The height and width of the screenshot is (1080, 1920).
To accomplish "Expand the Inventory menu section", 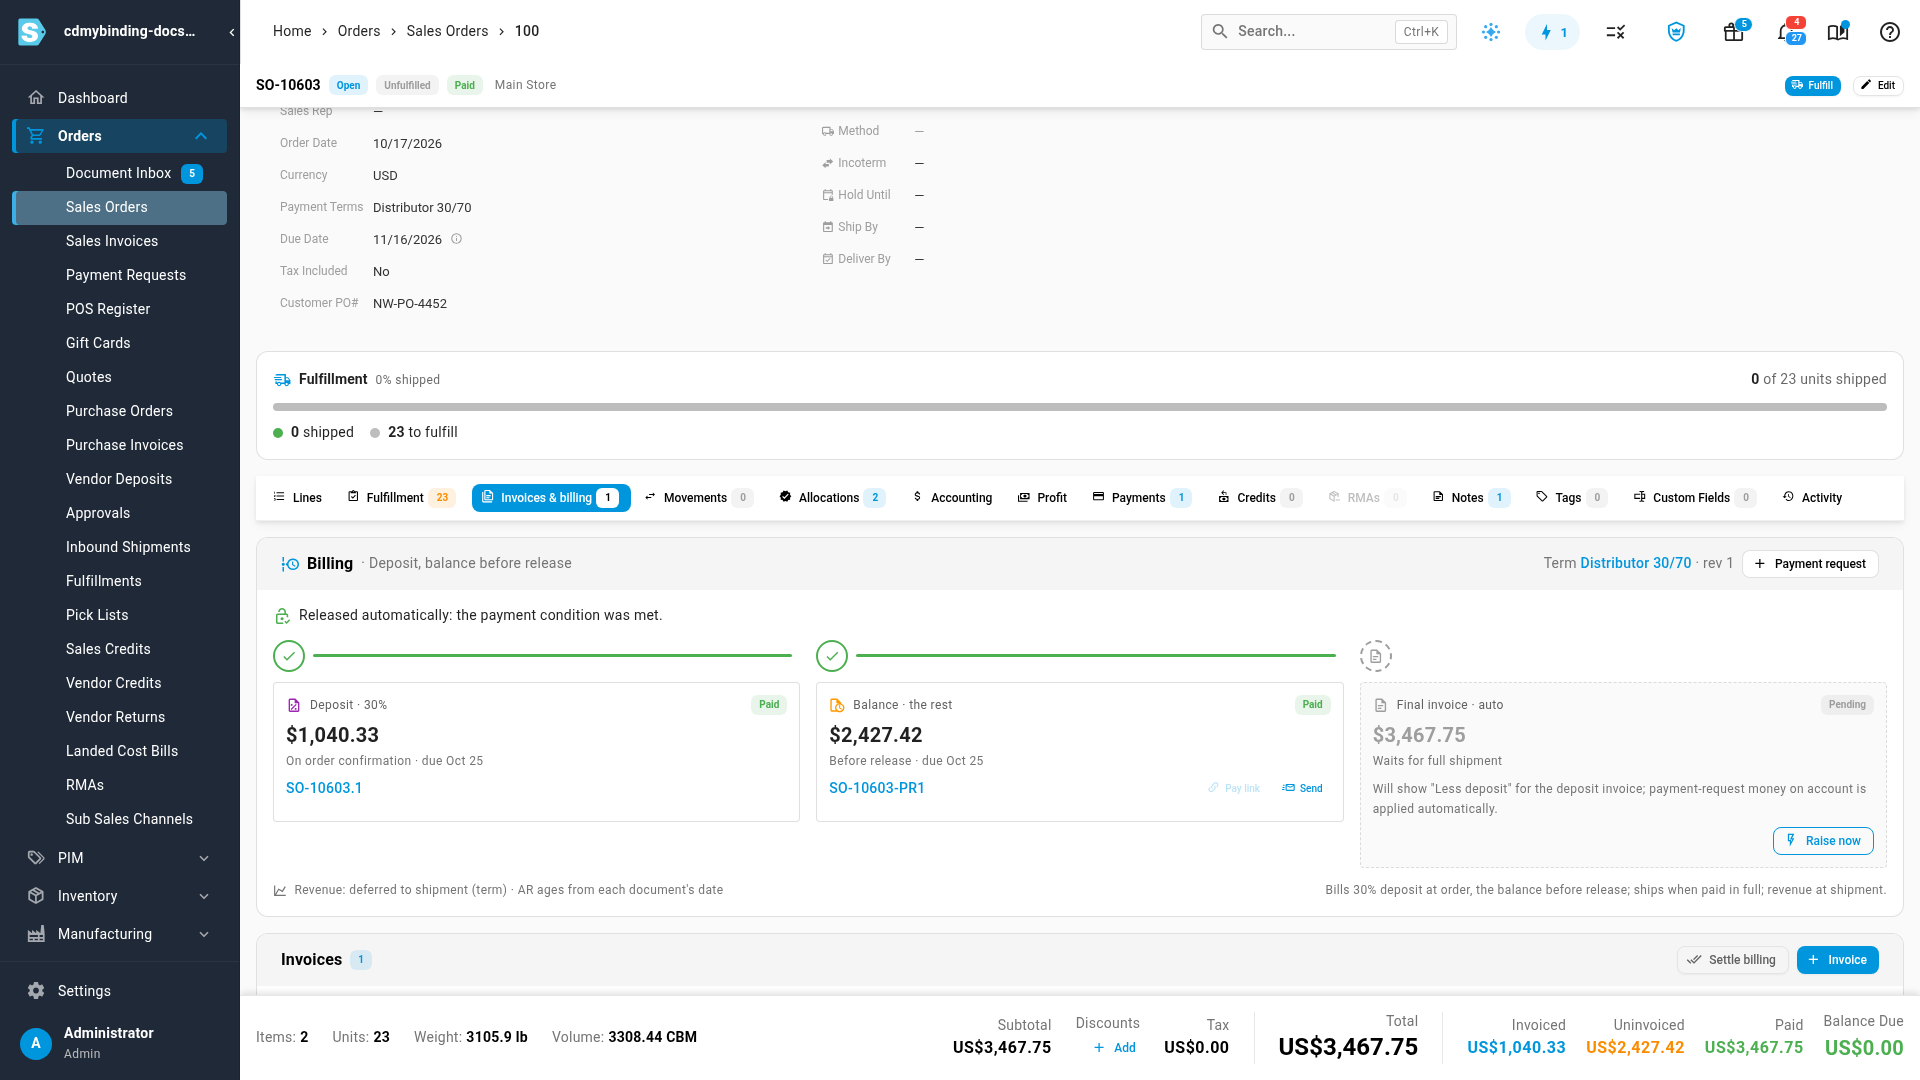I will 204,896.
